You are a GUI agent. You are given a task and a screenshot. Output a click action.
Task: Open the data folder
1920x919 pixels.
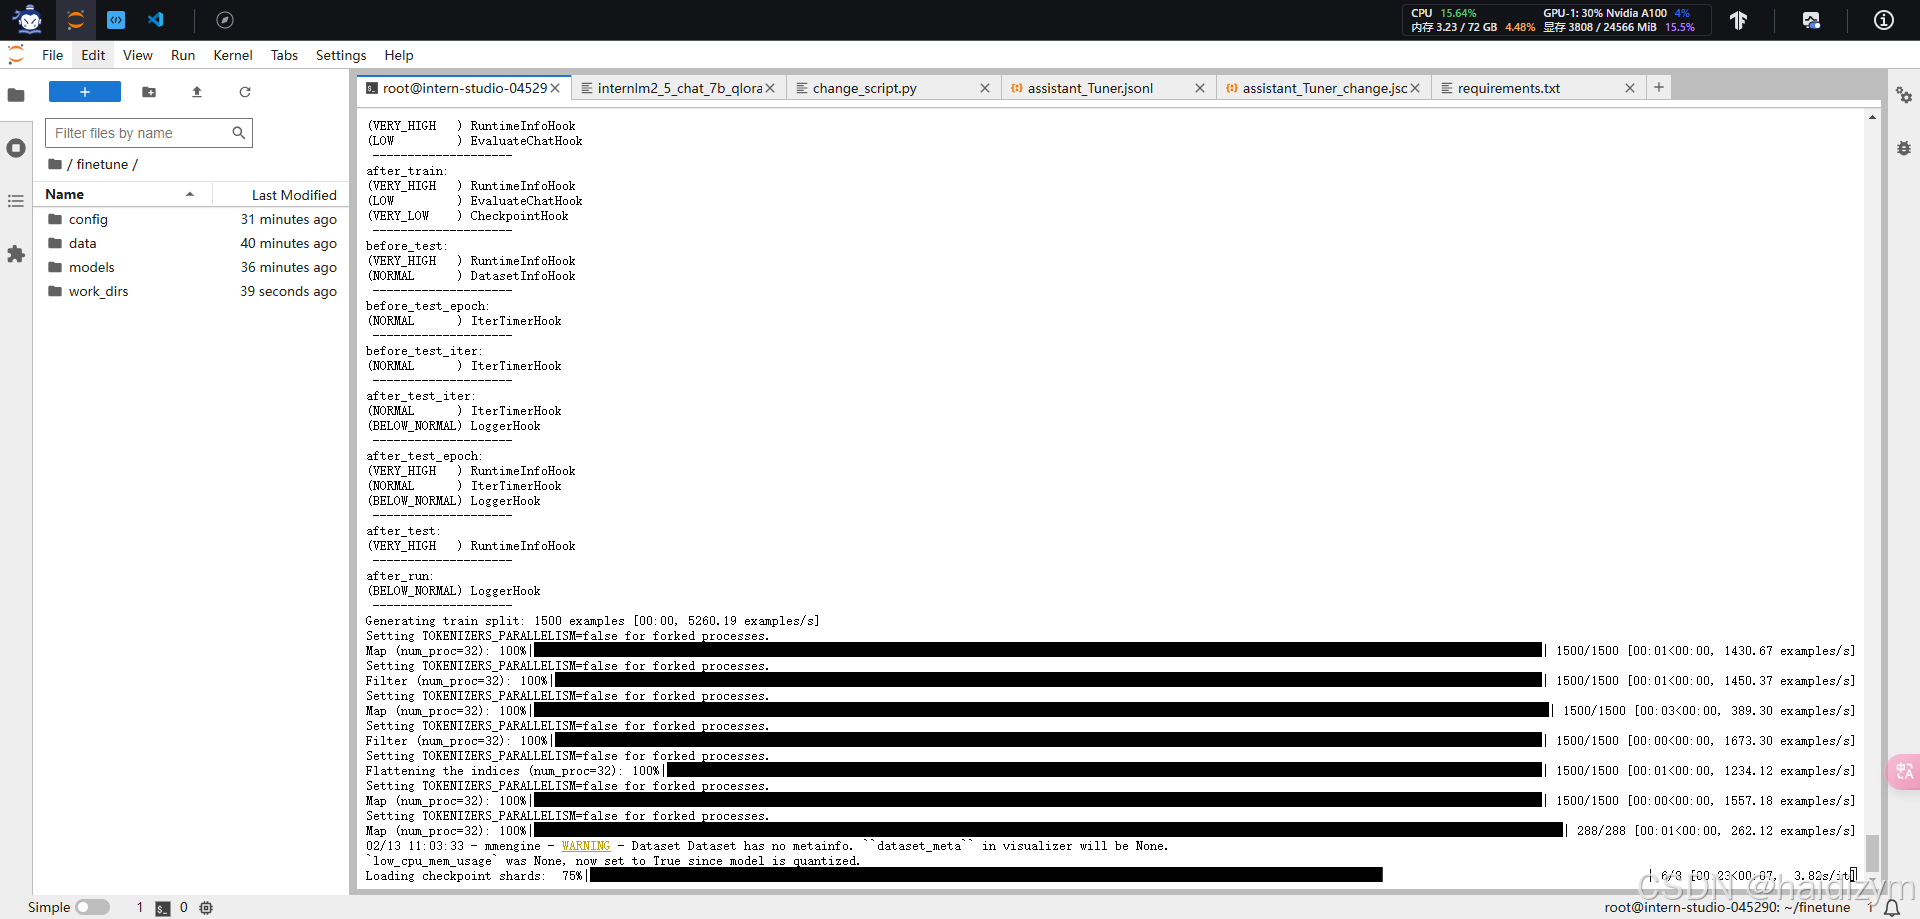point(192,243)
